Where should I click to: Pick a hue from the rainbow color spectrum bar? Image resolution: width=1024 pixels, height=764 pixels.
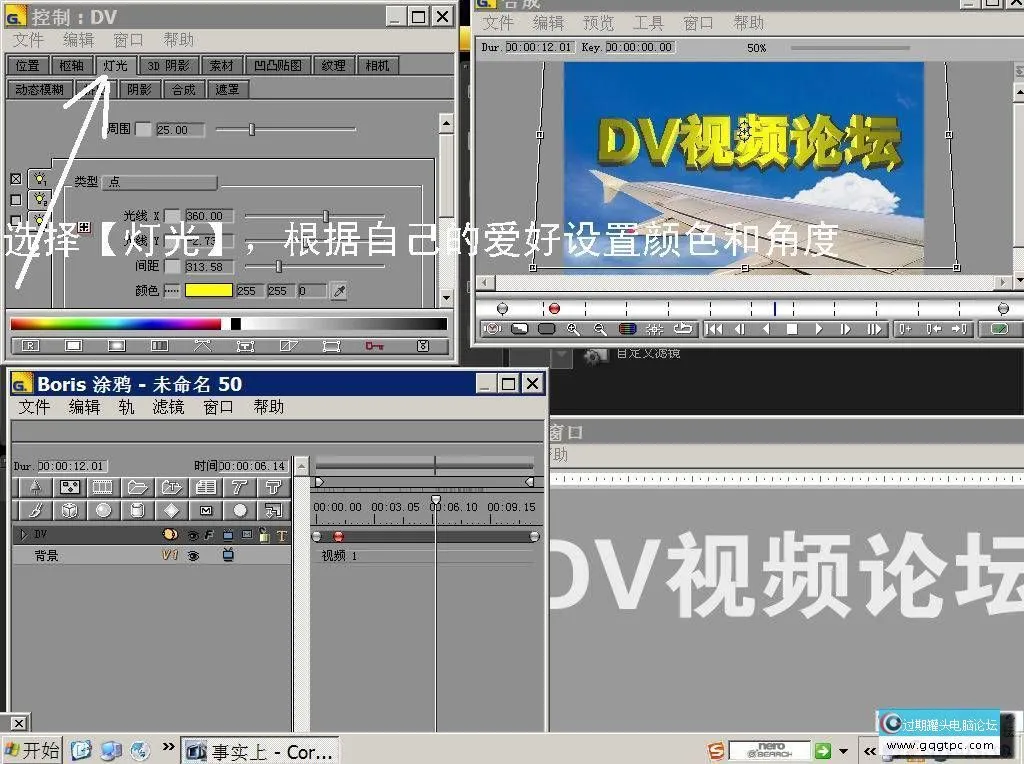(110, 322)
